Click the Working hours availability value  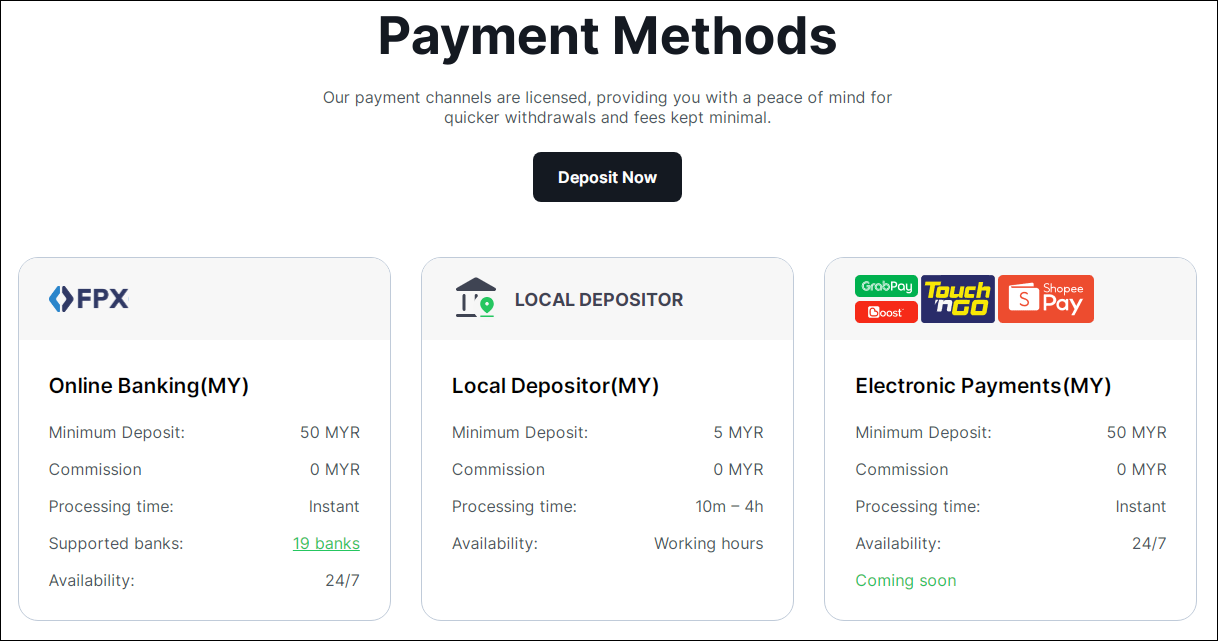point(709,543)
